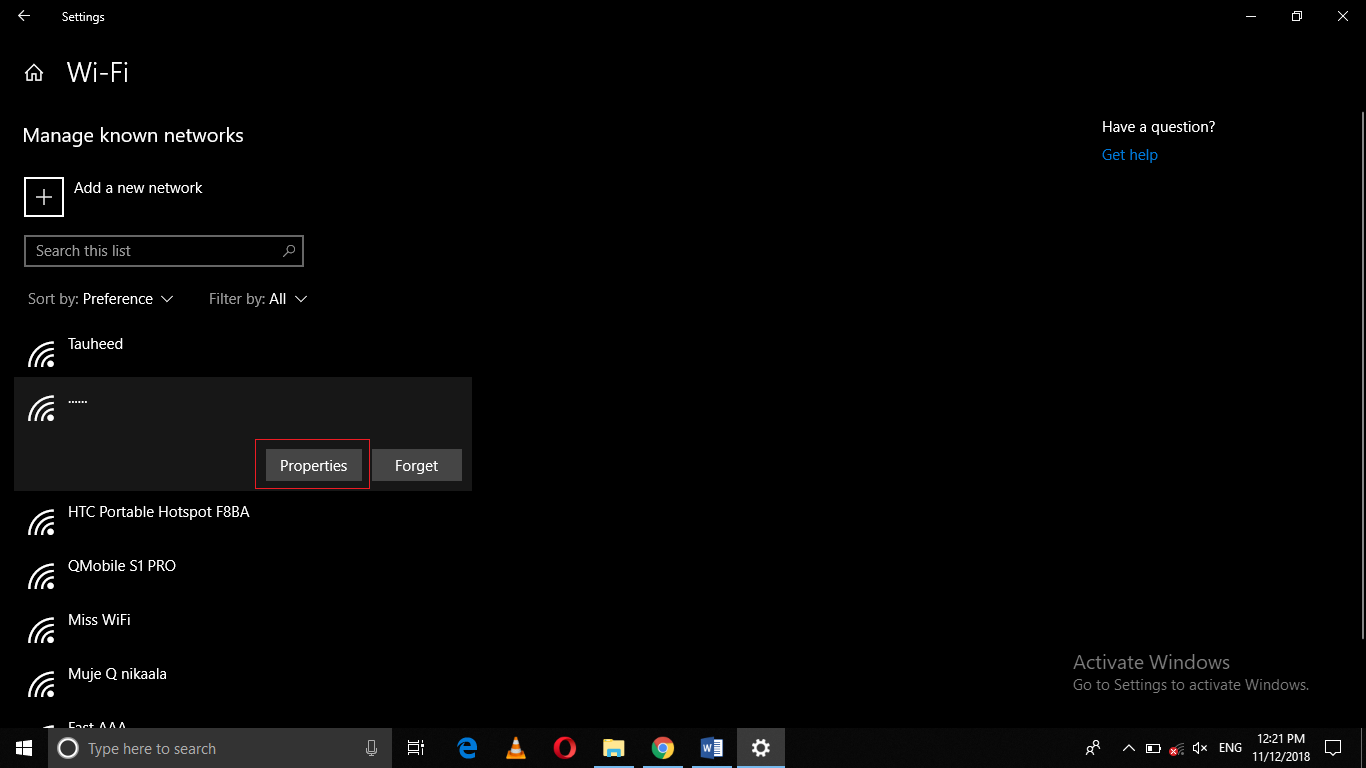
Task: Open VLC media player from the taskbar
Action: point(515,748)
